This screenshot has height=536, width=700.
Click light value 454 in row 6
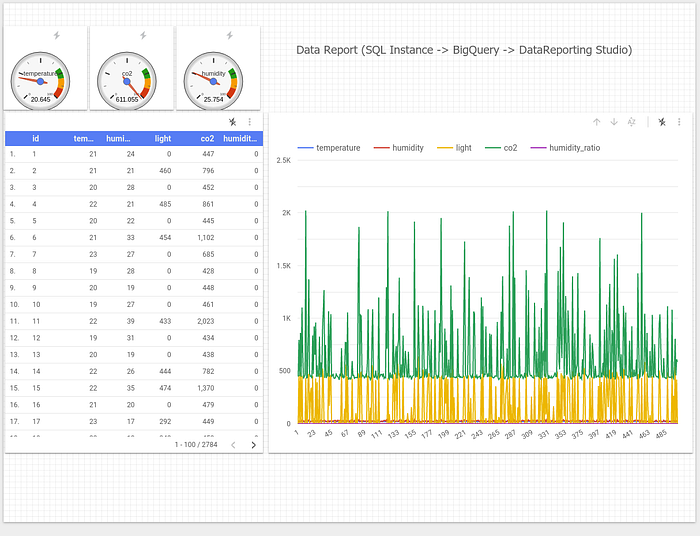165,237
